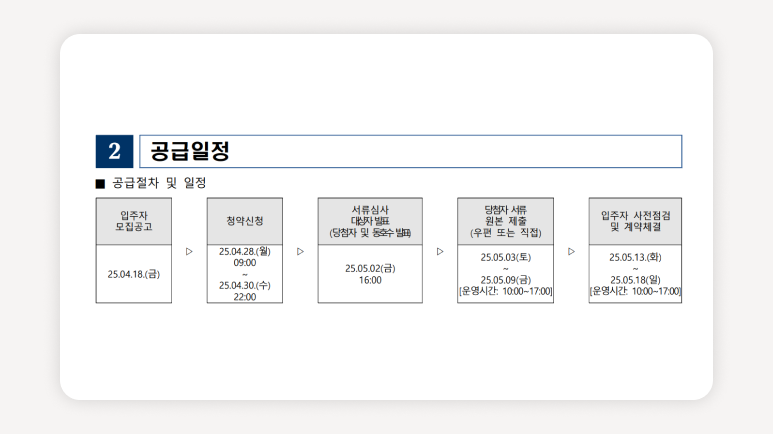The width and height of the screenshot is (773, 434).
Task: Click the section number 2 box
Action: (114, 151)
